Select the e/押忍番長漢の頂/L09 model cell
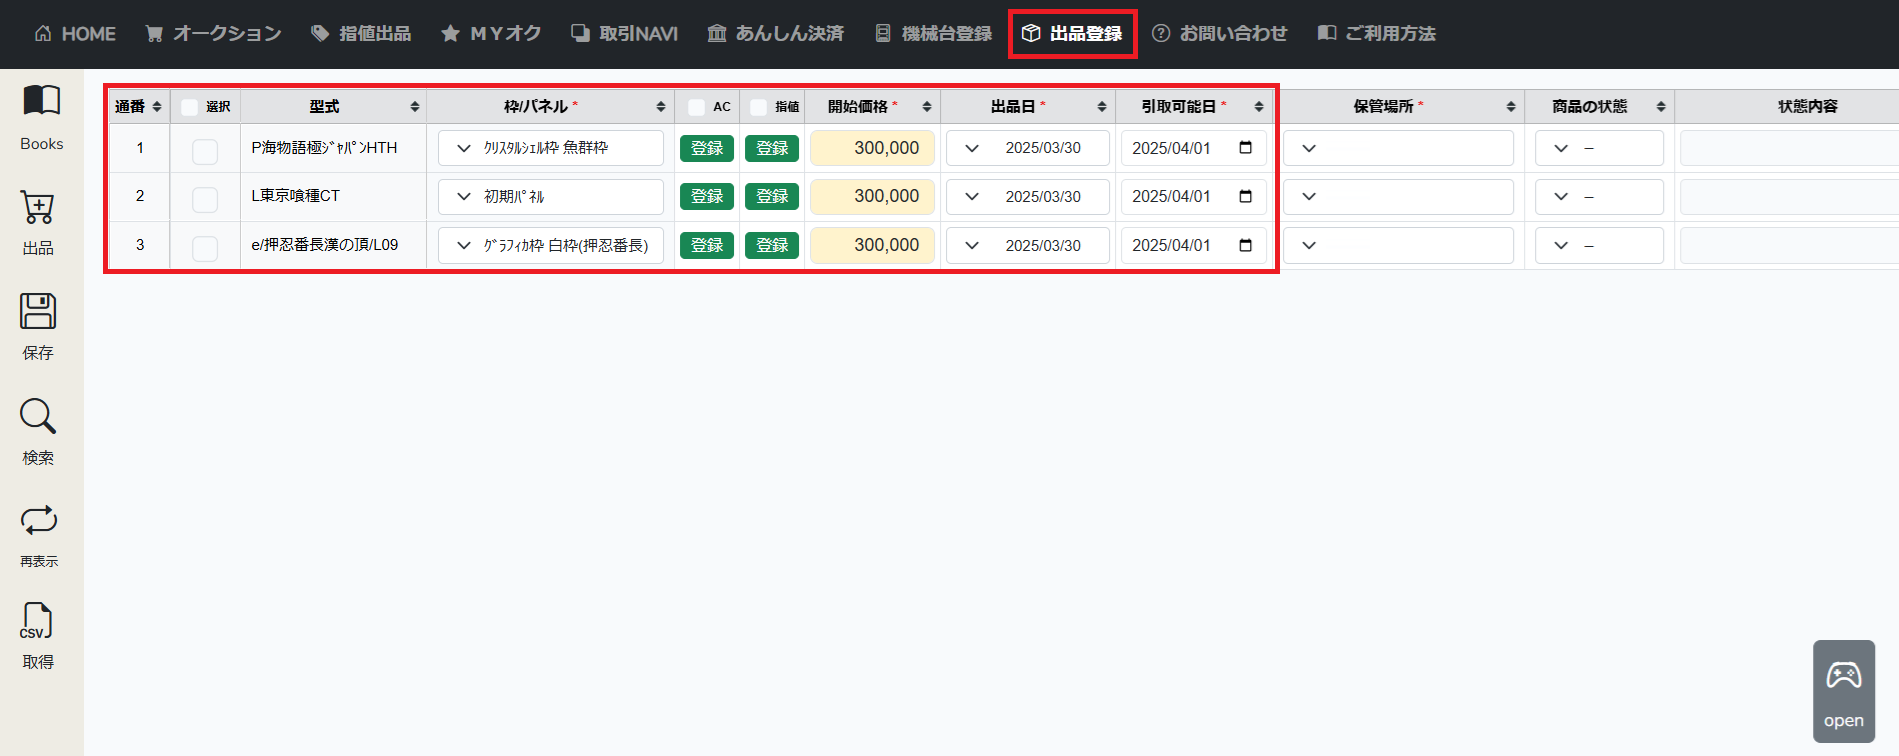Viewport: 1899px width, 756px height. (333, 245)
